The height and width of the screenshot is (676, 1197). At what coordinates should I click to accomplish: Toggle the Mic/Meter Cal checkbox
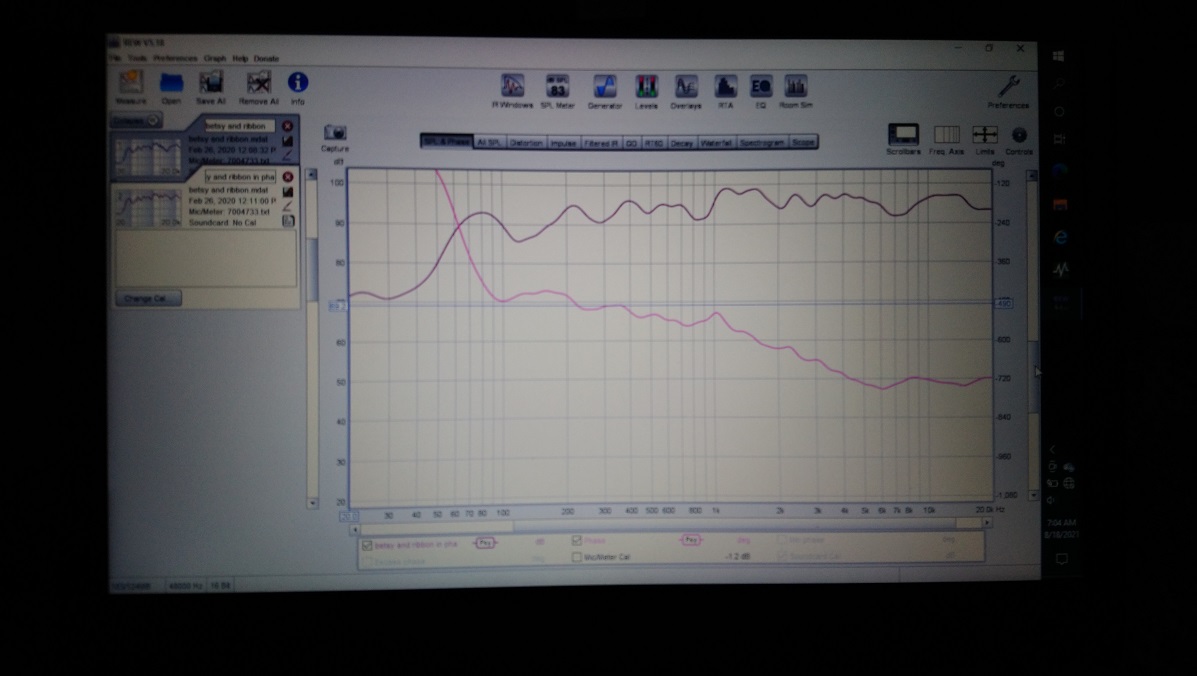point(577,557)
